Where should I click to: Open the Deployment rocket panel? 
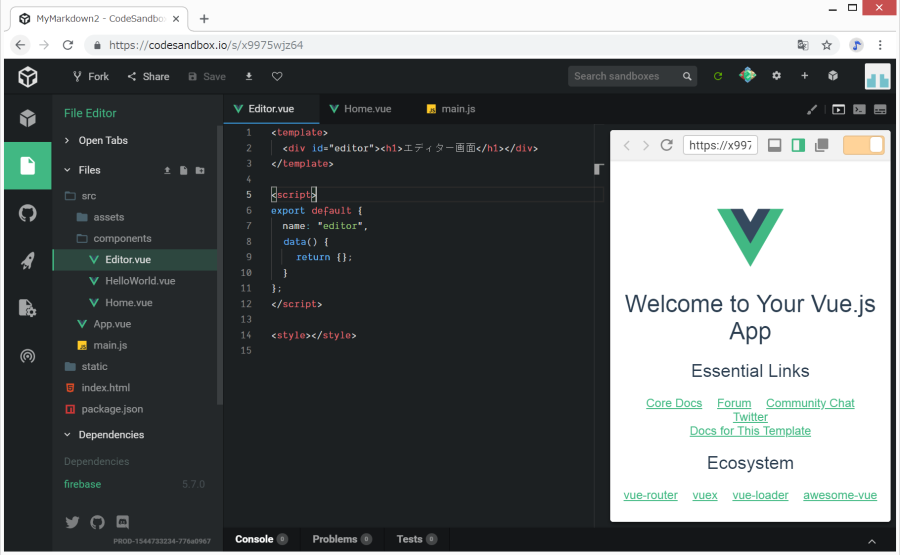pos(27,261)
